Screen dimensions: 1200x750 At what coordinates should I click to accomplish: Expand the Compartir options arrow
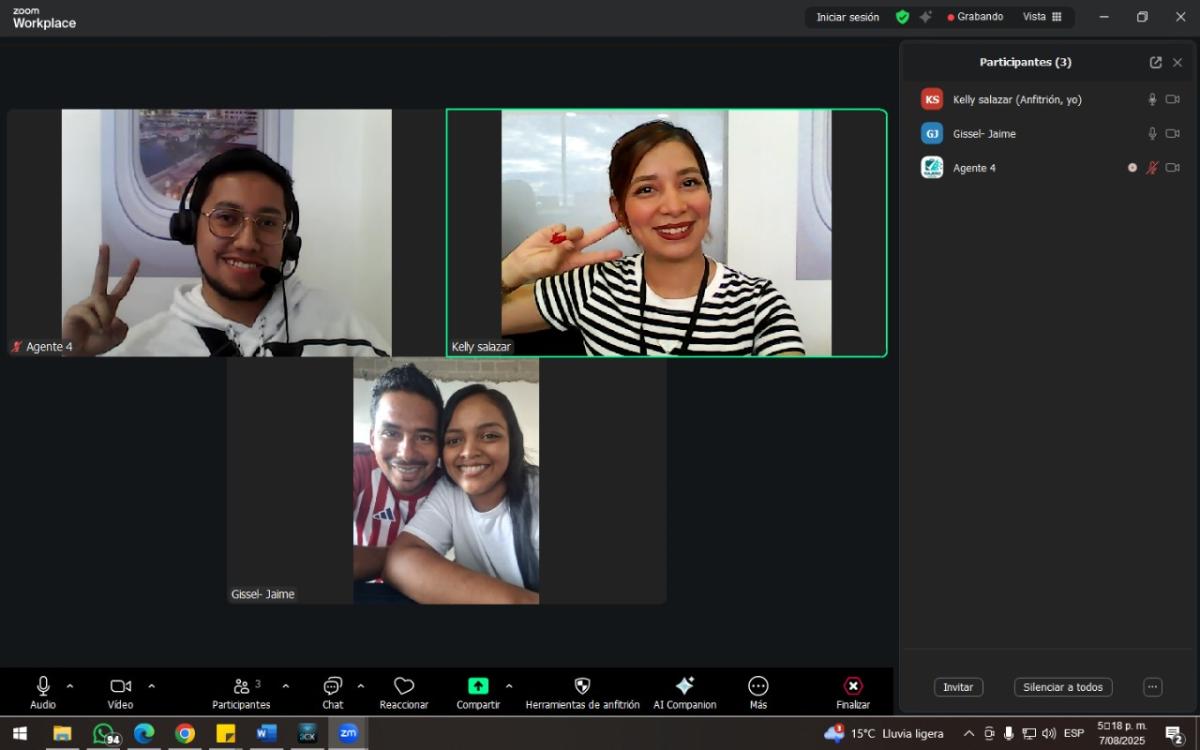click(x=509, y=686)
